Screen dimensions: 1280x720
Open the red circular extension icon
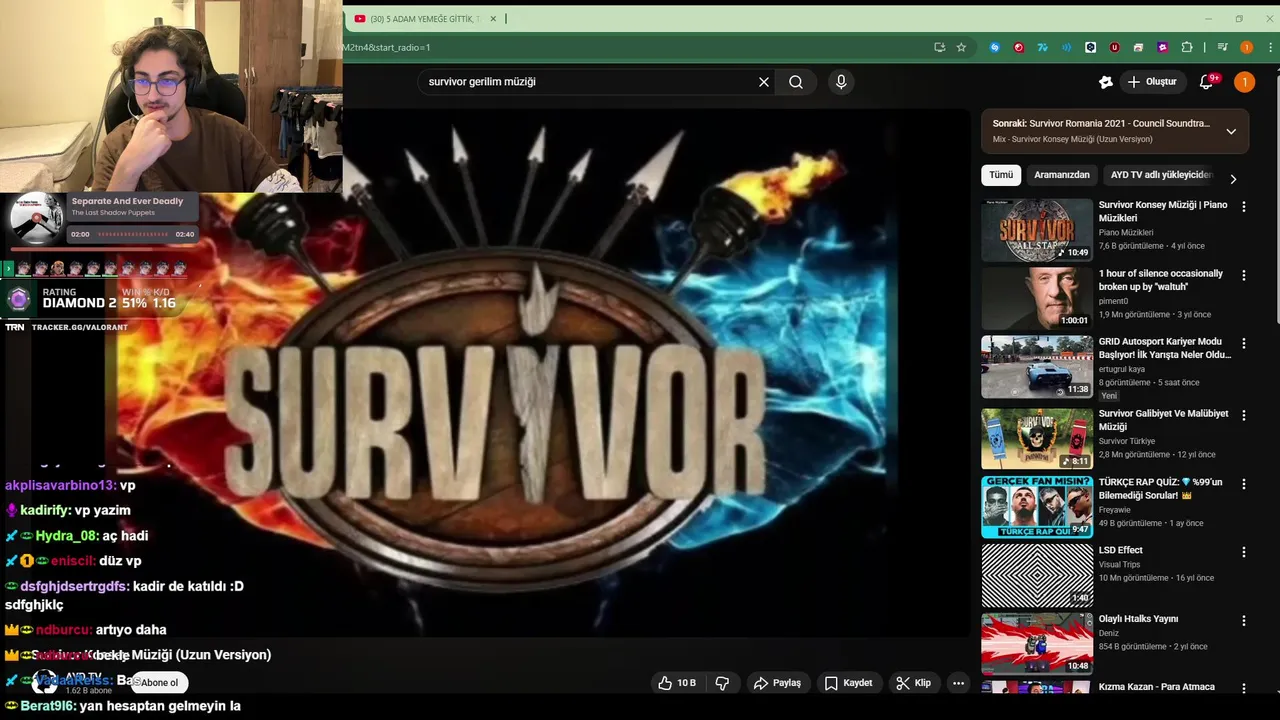[x=1019, y=47]
